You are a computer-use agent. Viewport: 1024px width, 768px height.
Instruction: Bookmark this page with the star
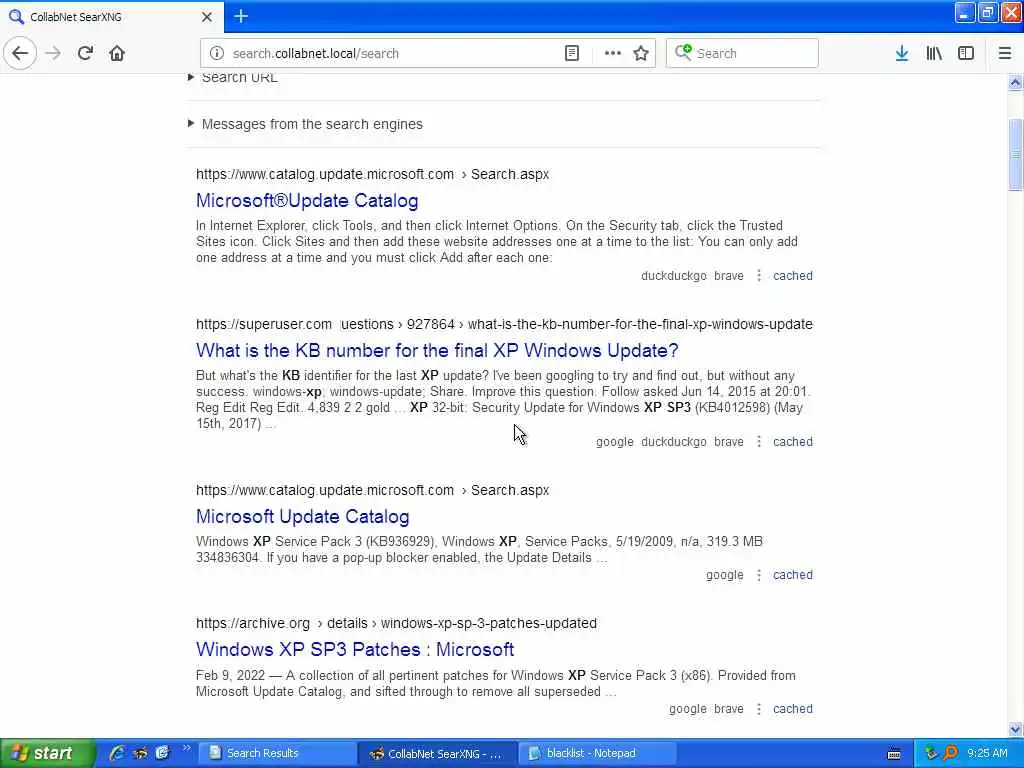tap(641, 53)
